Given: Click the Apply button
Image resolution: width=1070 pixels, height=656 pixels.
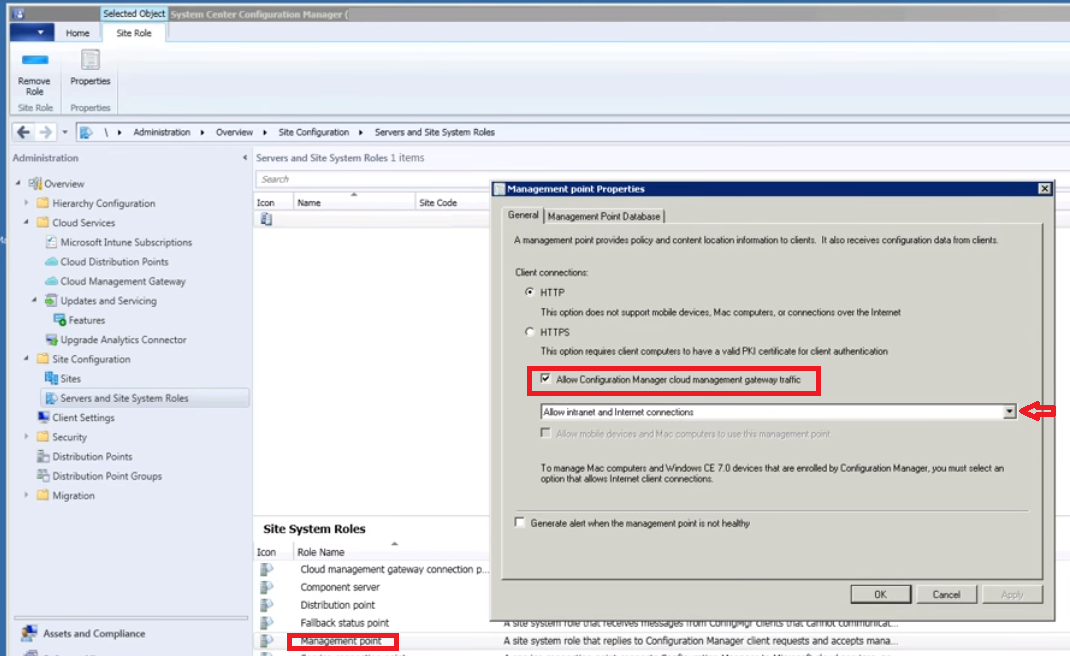Looking at the screenshot, I should click(1012, 595).
